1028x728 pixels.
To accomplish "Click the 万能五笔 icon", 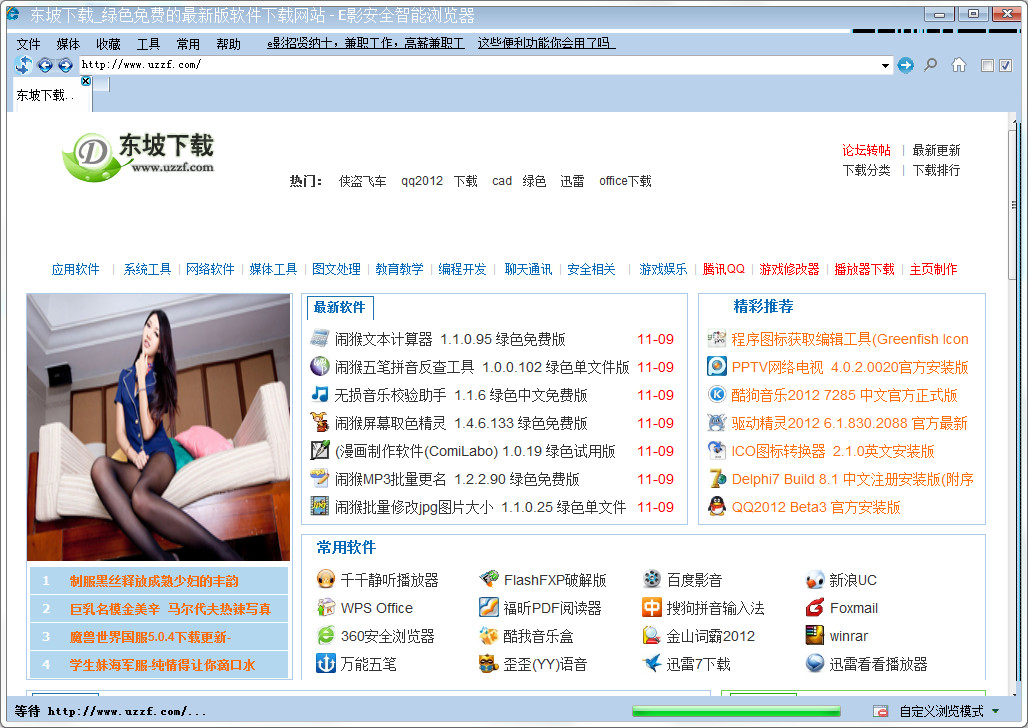I will [326, 664].
